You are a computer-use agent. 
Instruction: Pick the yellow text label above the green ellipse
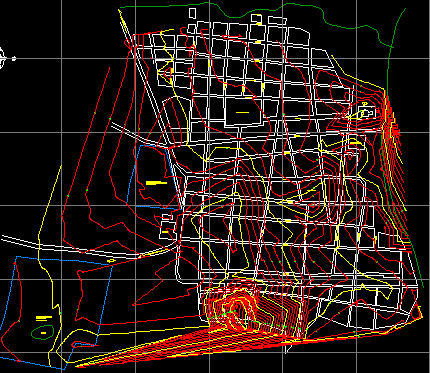(x=44, y=318)
